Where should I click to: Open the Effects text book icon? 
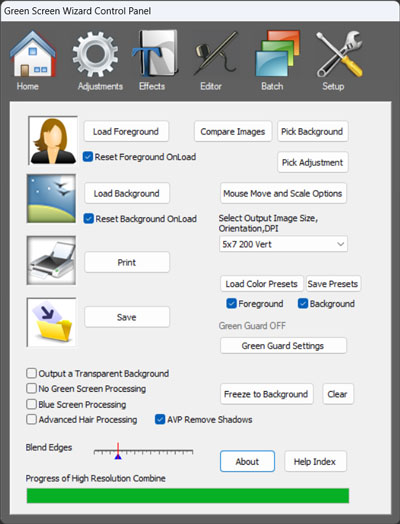(155, 53)
